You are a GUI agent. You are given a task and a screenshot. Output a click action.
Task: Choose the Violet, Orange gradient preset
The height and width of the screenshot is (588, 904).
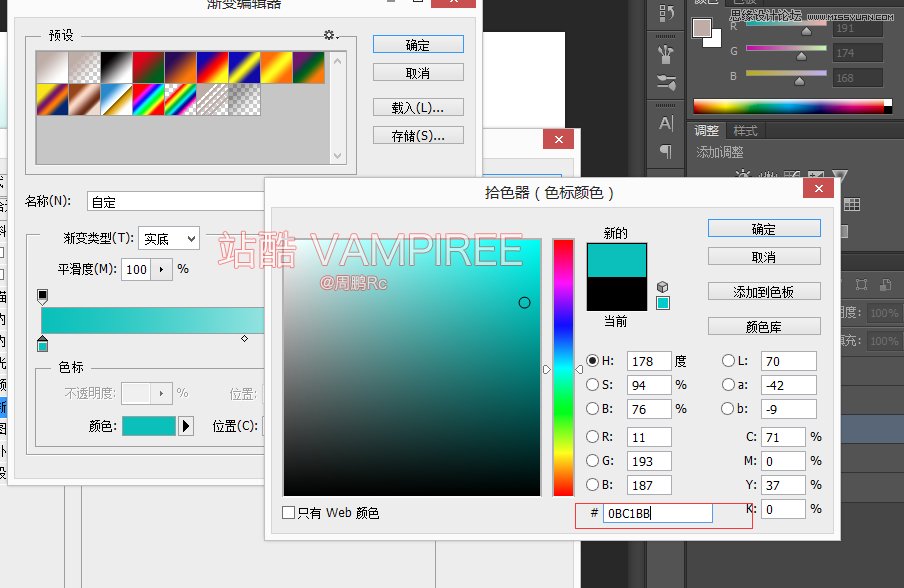tap(180, 67)
